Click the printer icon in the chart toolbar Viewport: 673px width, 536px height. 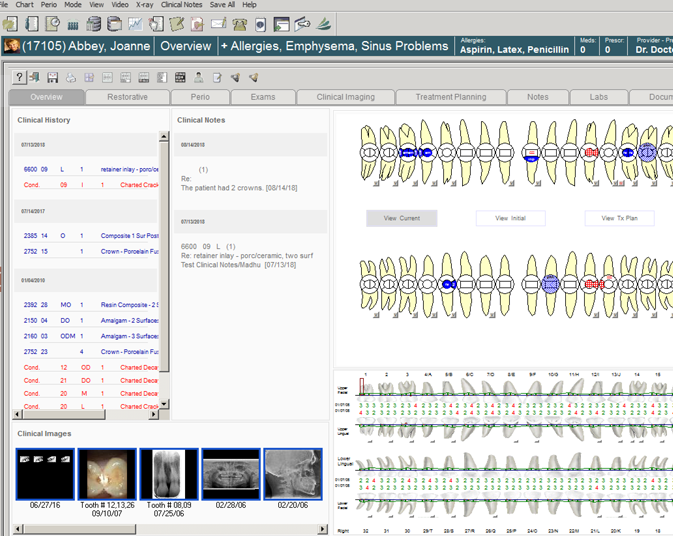[x=70, y=77]
